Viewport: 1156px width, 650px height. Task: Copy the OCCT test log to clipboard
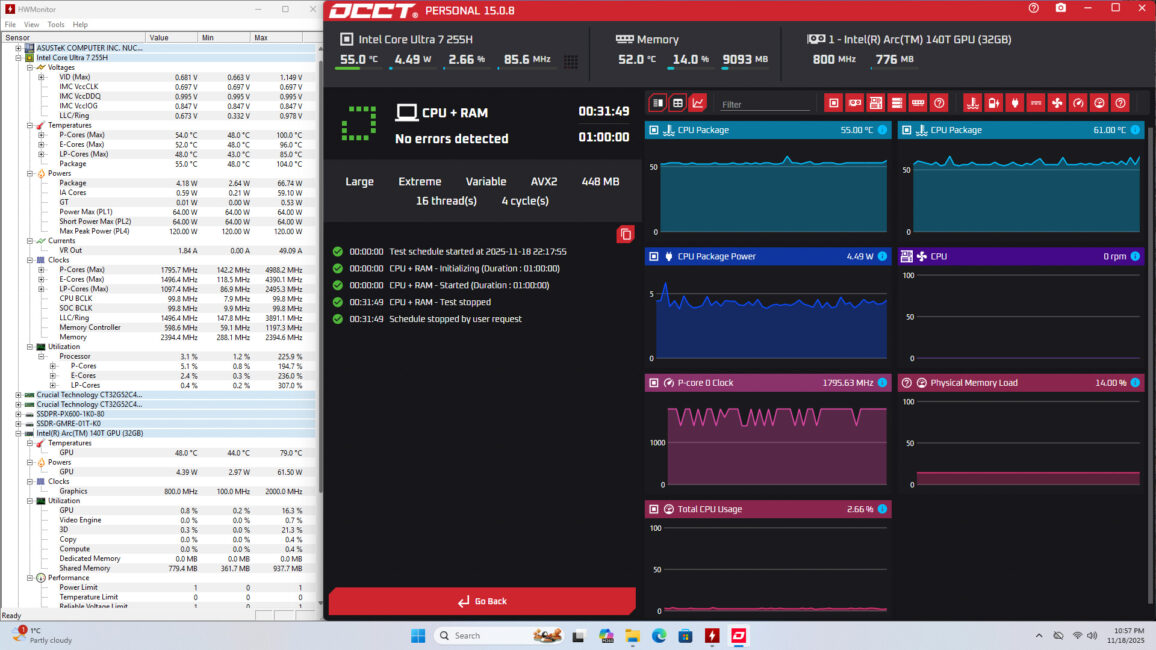pos(625,234)
